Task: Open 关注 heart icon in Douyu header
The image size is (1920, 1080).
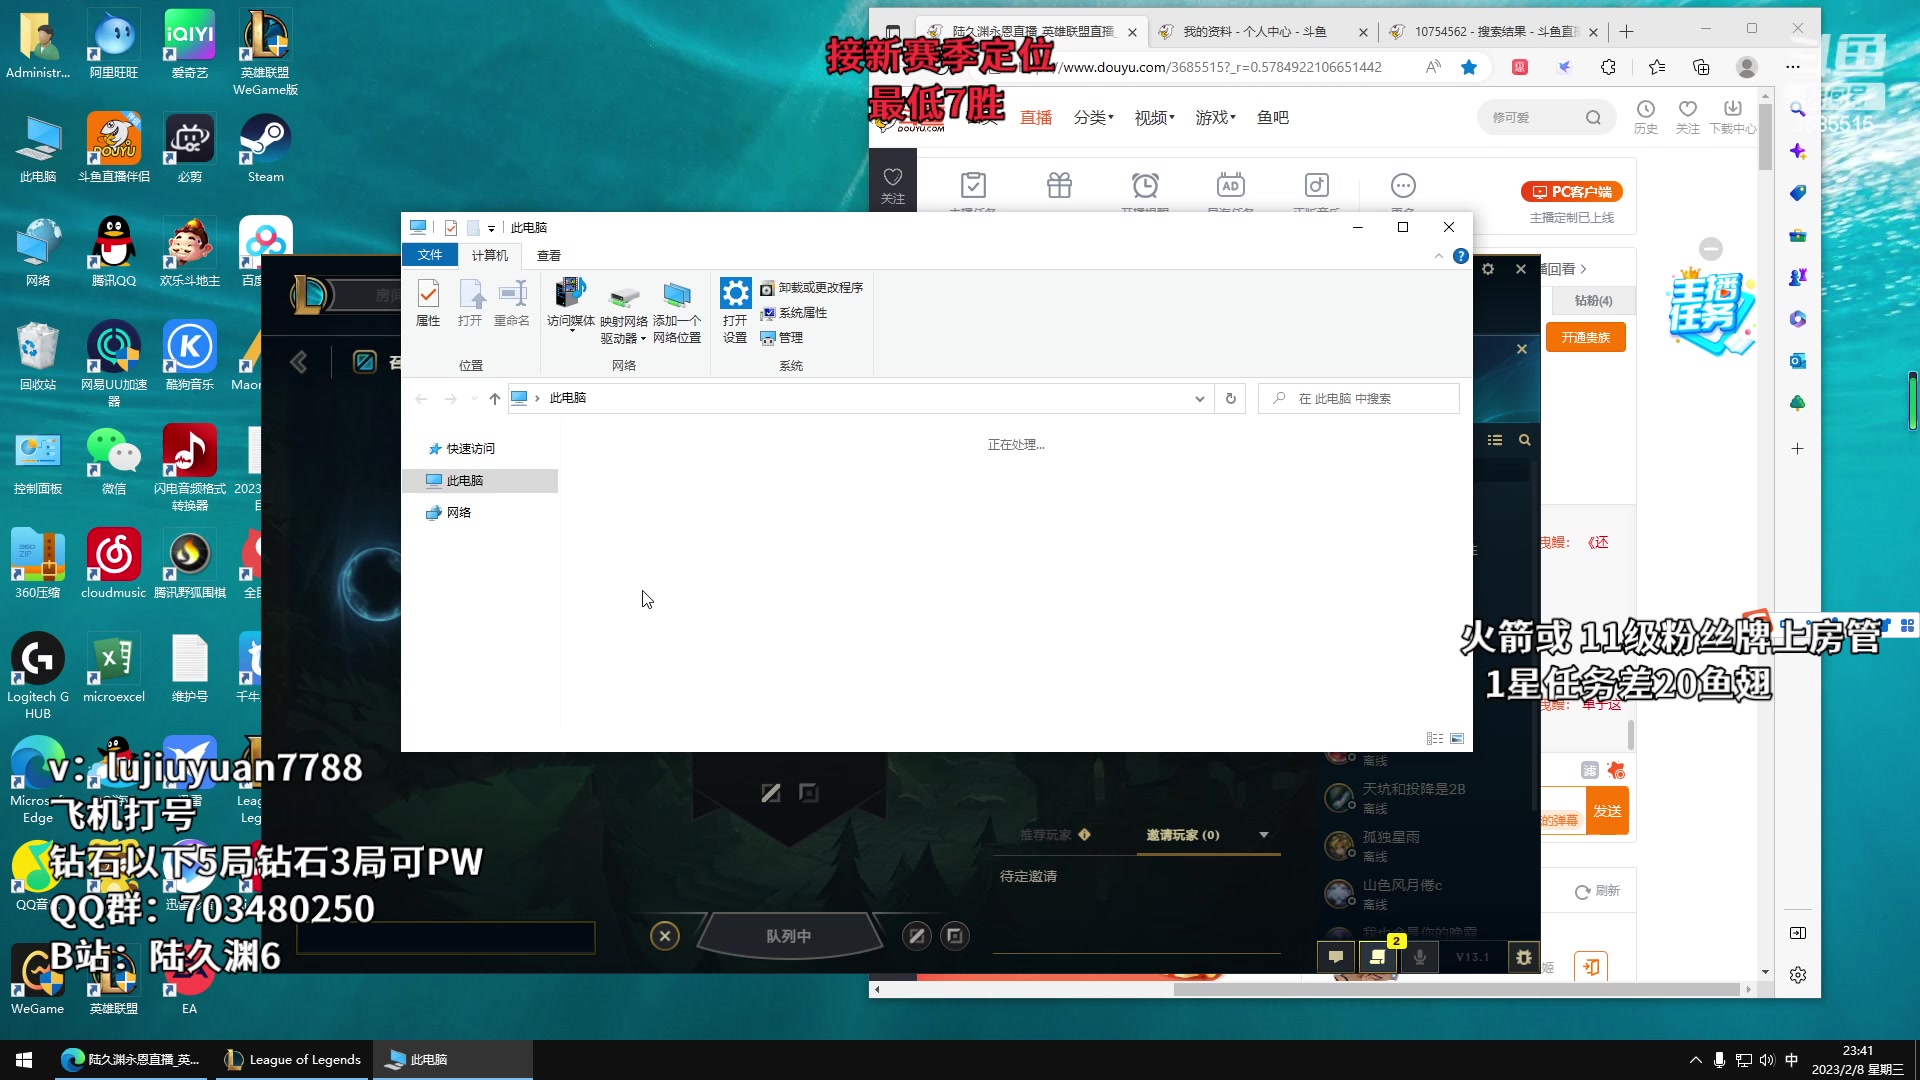Action: coord(1688,116)
